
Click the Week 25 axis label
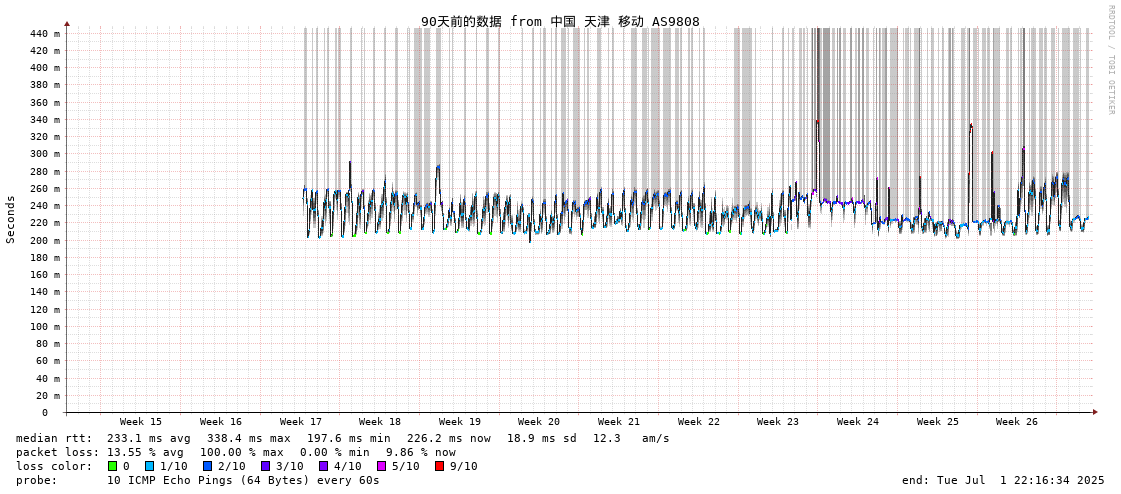(x=938, y=422)
